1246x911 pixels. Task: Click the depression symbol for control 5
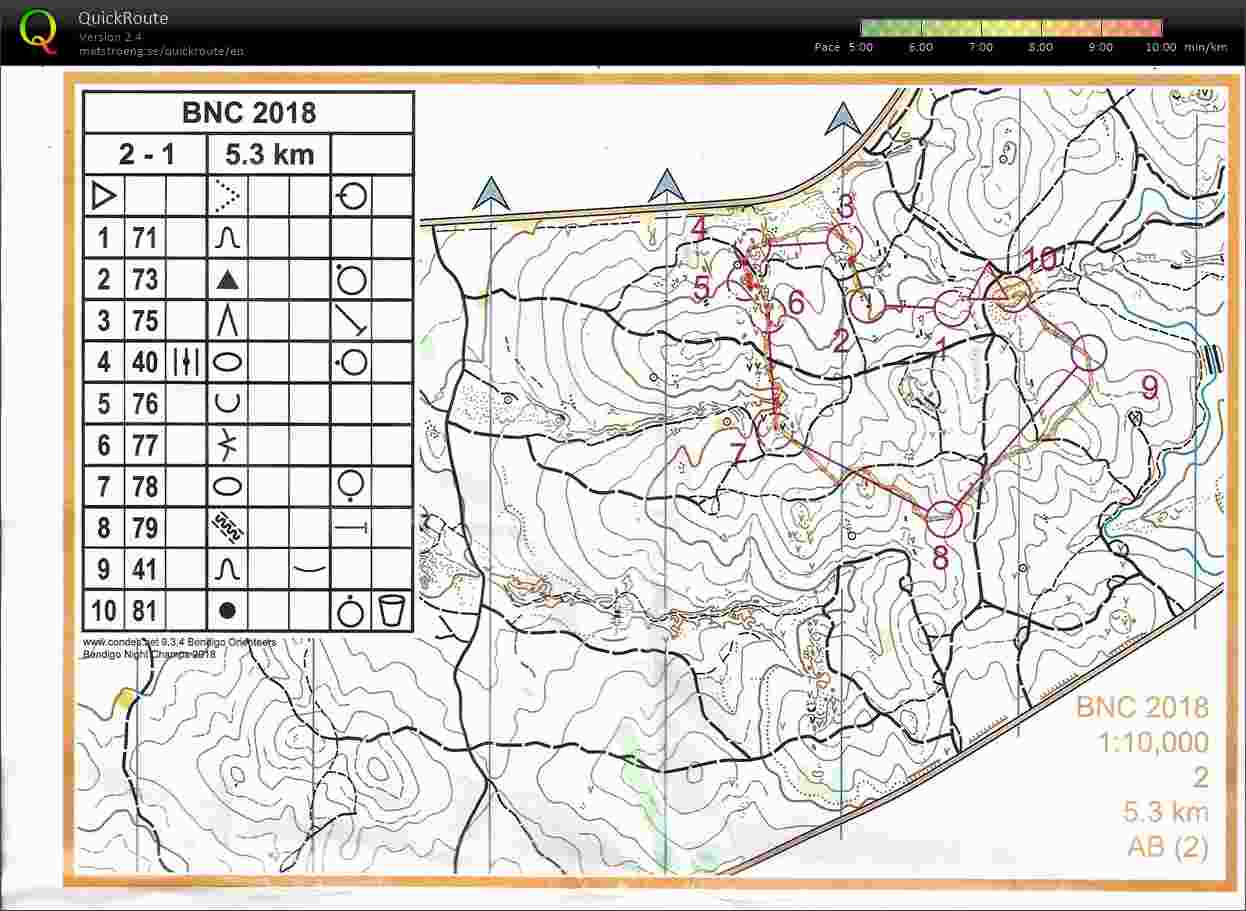(228, 403)
